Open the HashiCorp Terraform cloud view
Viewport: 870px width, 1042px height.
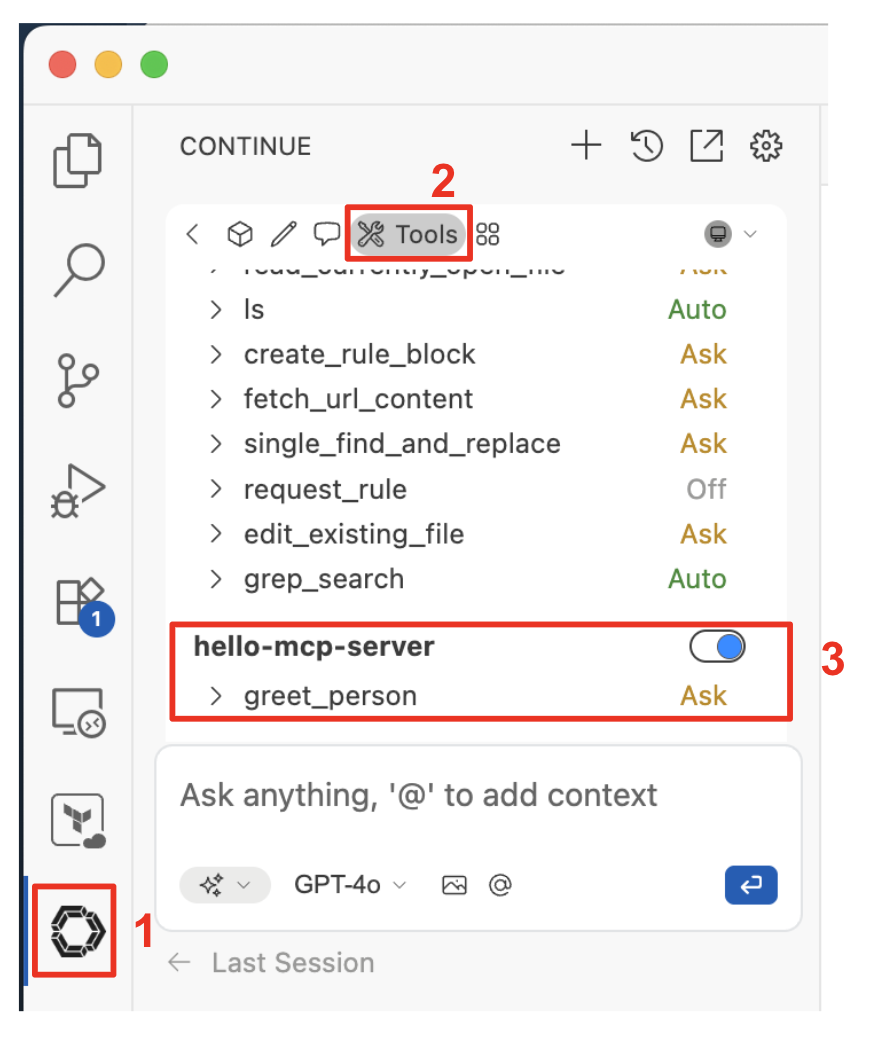coord(78,821)
